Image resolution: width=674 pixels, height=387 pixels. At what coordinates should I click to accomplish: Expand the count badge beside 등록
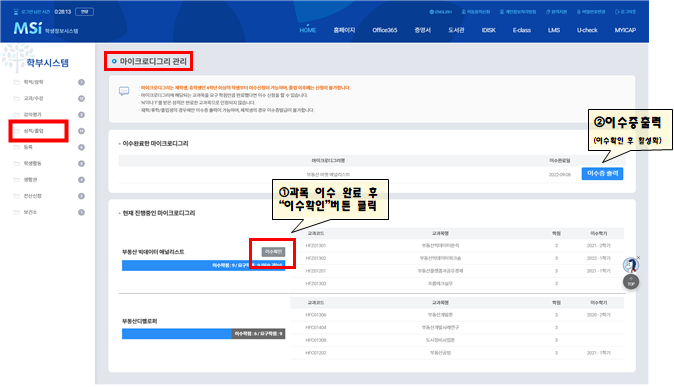pos(81,147)
